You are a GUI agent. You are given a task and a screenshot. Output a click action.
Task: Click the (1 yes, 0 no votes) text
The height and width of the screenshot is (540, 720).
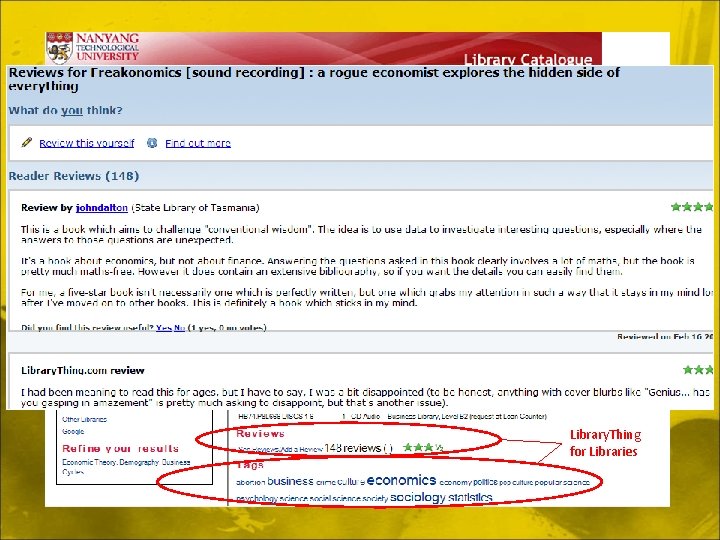[x=227, y=327]
